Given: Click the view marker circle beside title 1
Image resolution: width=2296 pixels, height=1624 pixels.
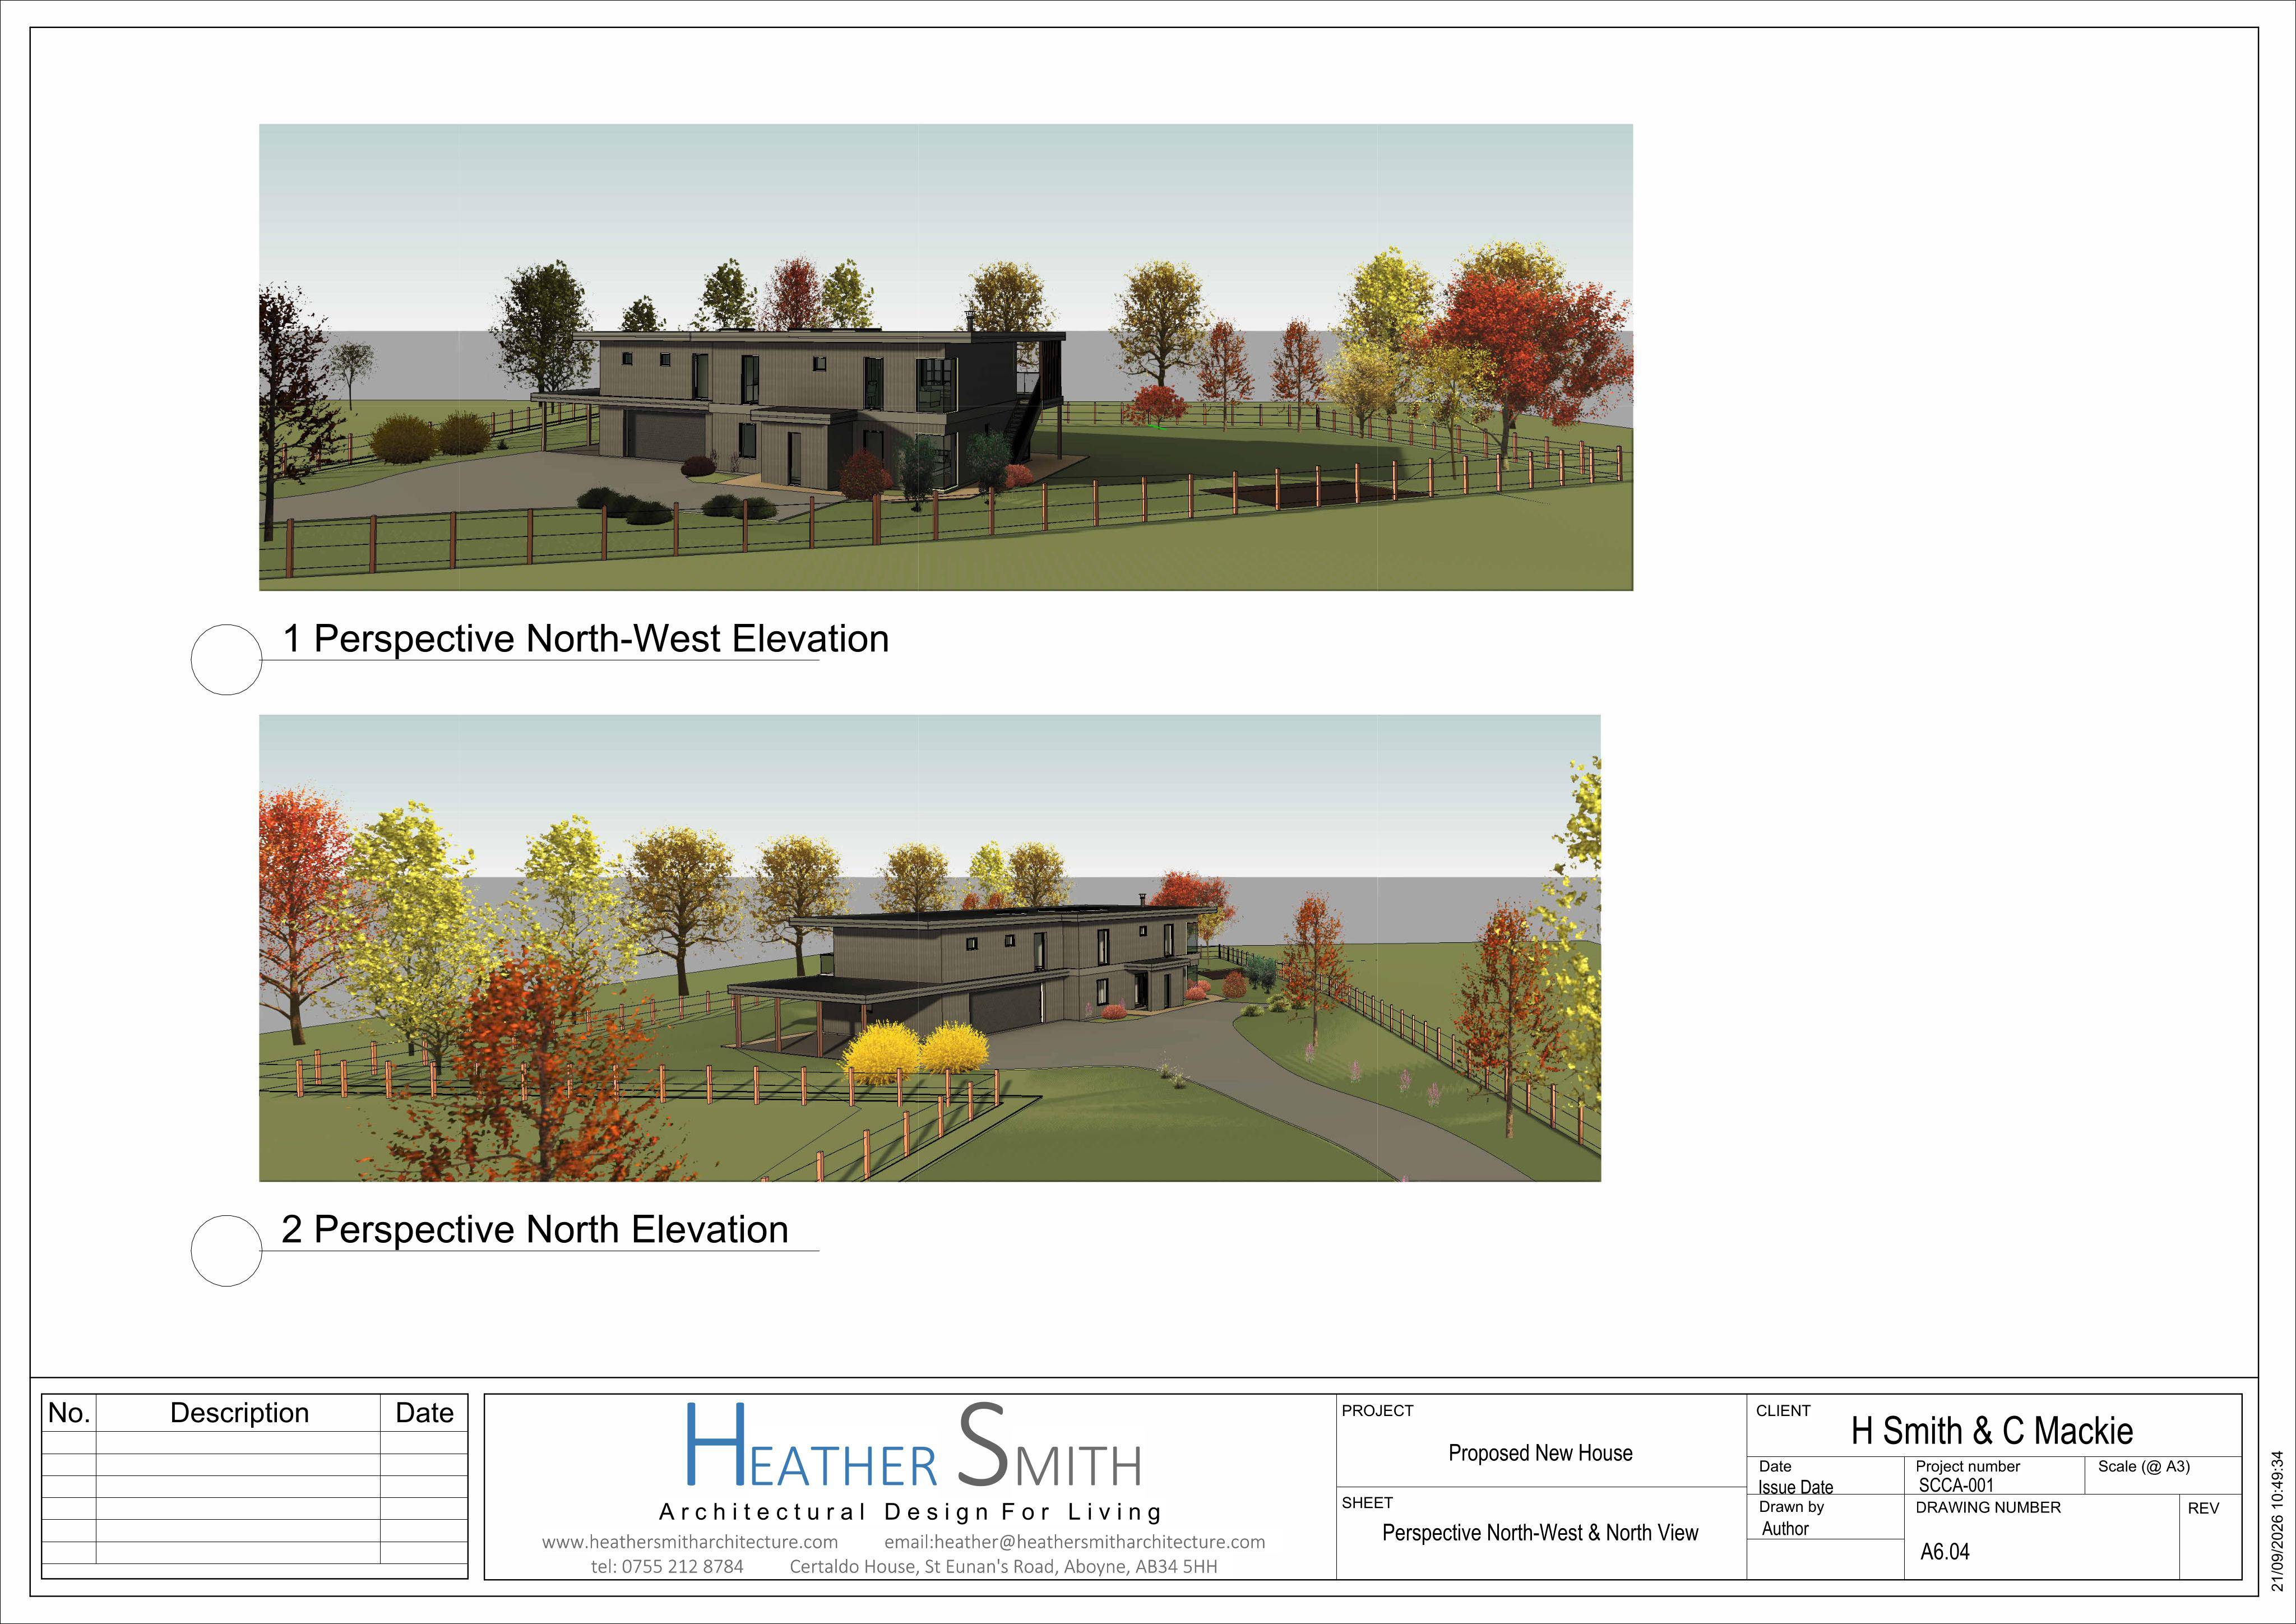Looking at the screenshot, I should pyautogui.click(x=226, y=660).
